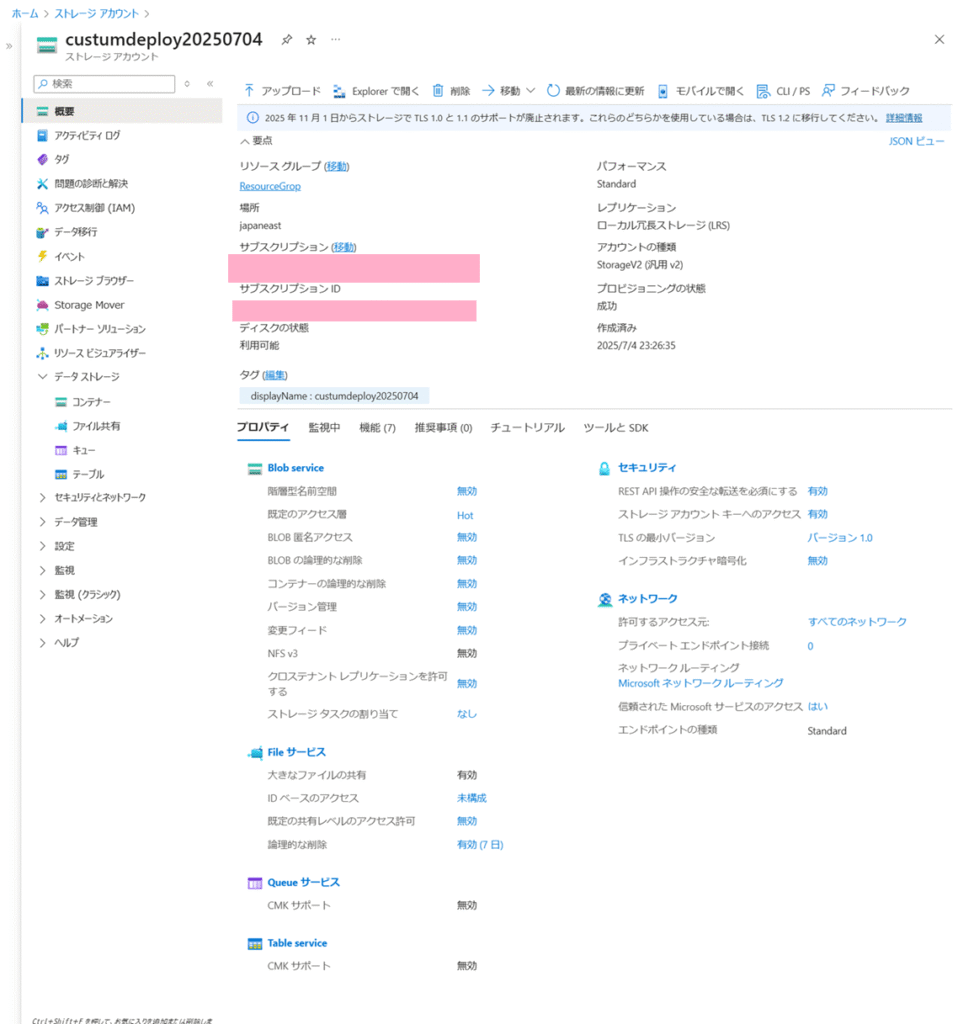Click the 有効 (7 日) soft delete value
Image resolution: width=958 pixels, height=1024 pixels.
[x=480, y=844]
